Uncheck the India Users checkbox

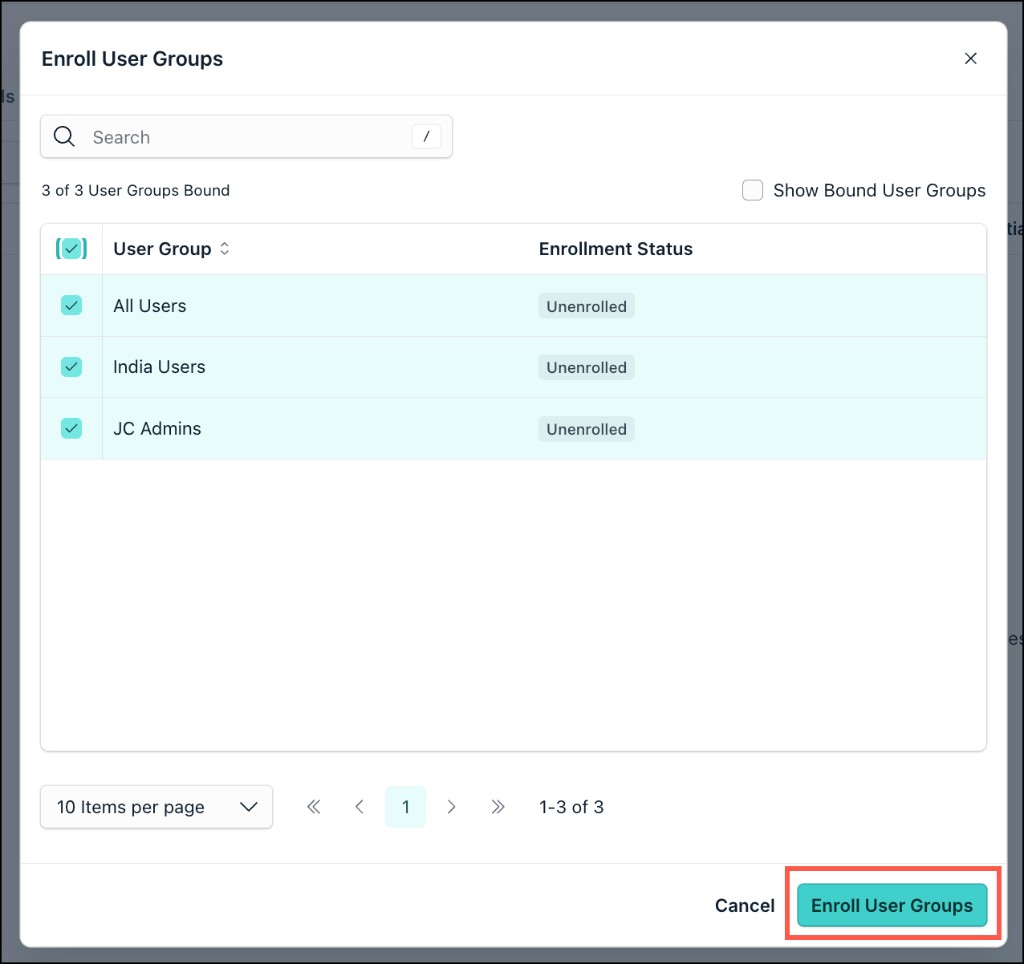coord(71,366)
